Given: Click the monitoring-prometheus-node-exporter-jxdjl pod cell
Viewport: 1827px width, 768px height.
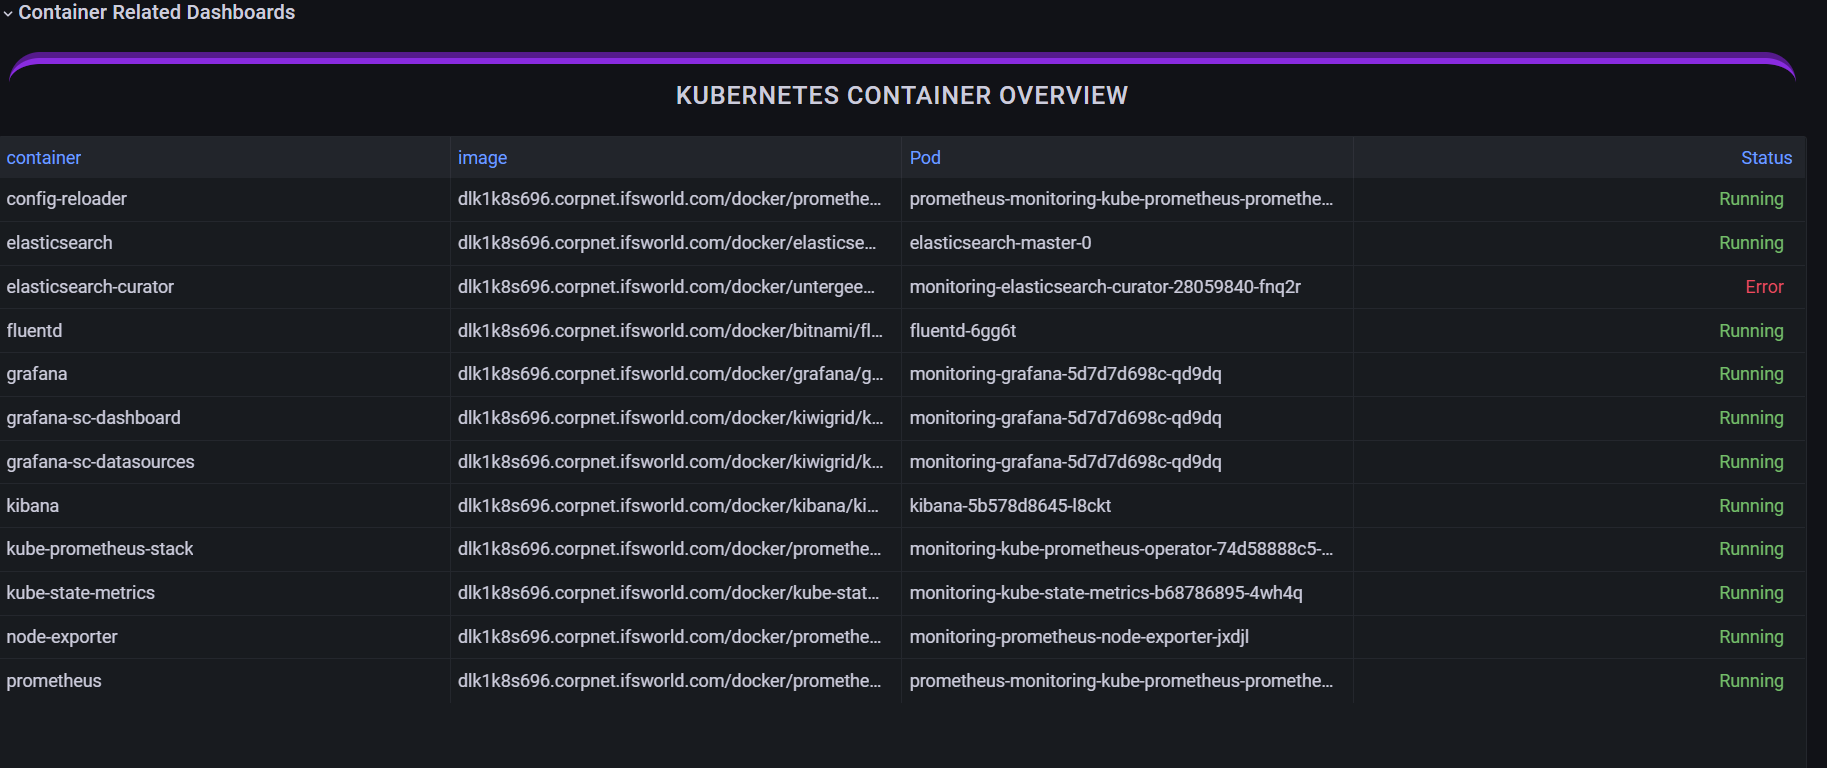Looking at the screenshot, I should (x=1079, y=637).
